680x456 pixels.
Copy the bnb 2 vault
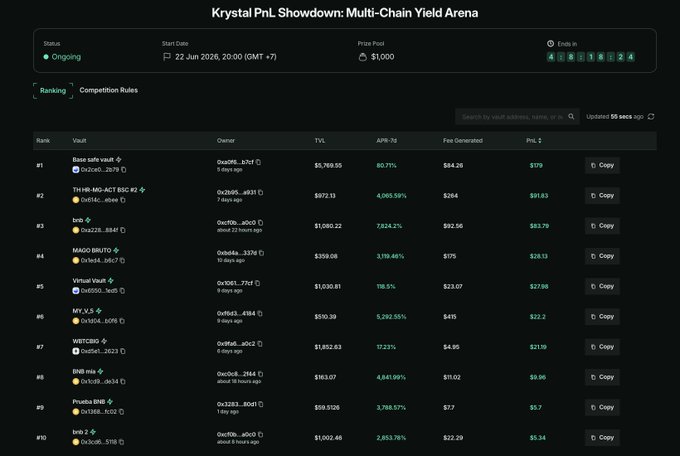(602, 437)
